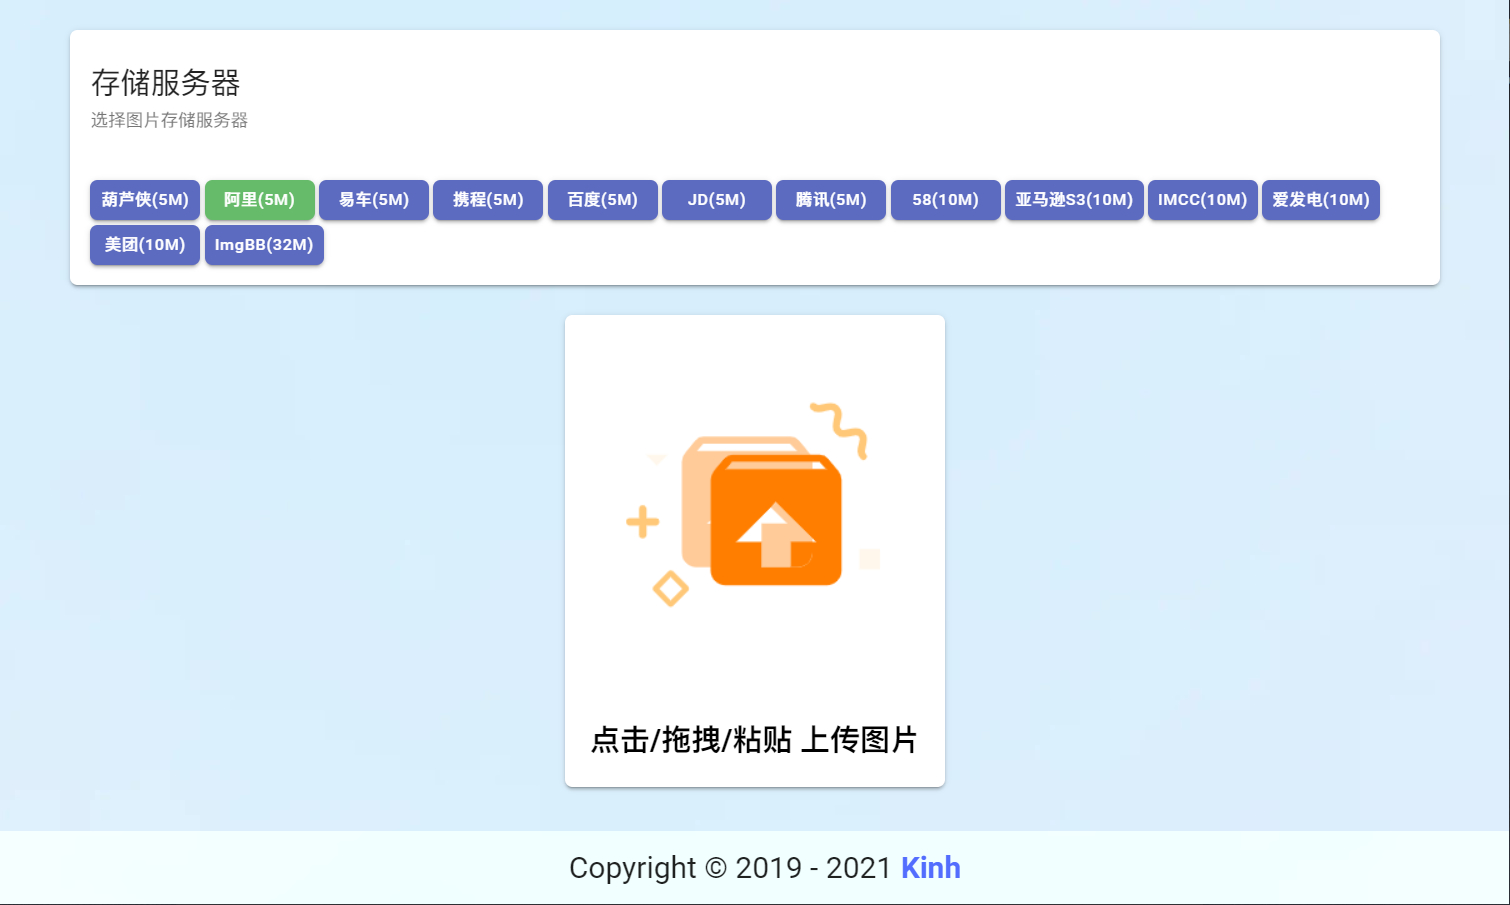The image size is (1510, 905).
Task: Pick the 美团(10M) storage server
Action: pos(144,245)
